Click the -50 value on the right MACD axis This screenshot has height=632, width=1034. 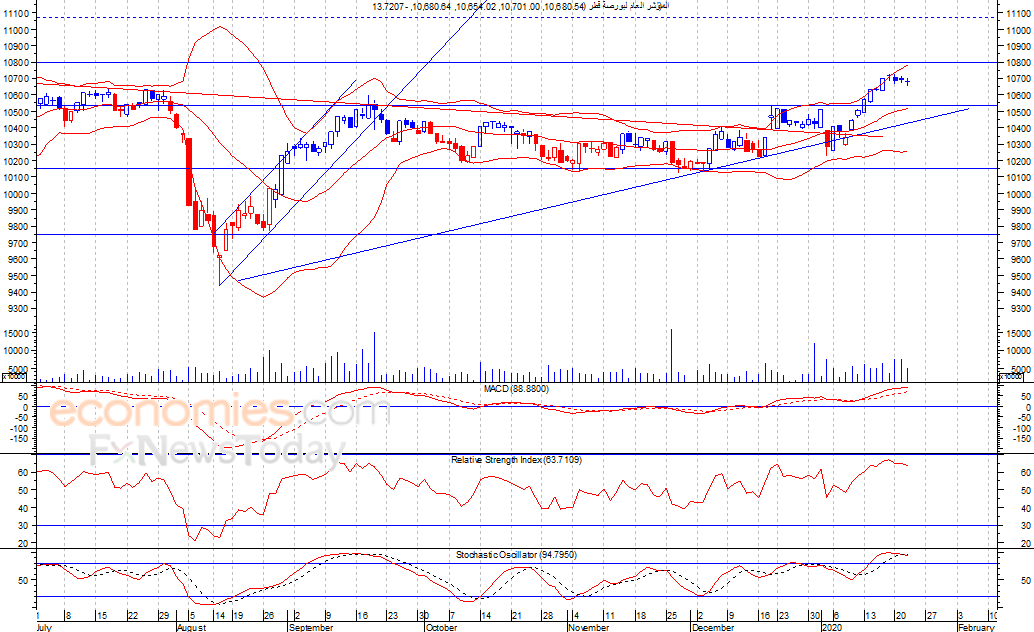tap(1023, 418)
